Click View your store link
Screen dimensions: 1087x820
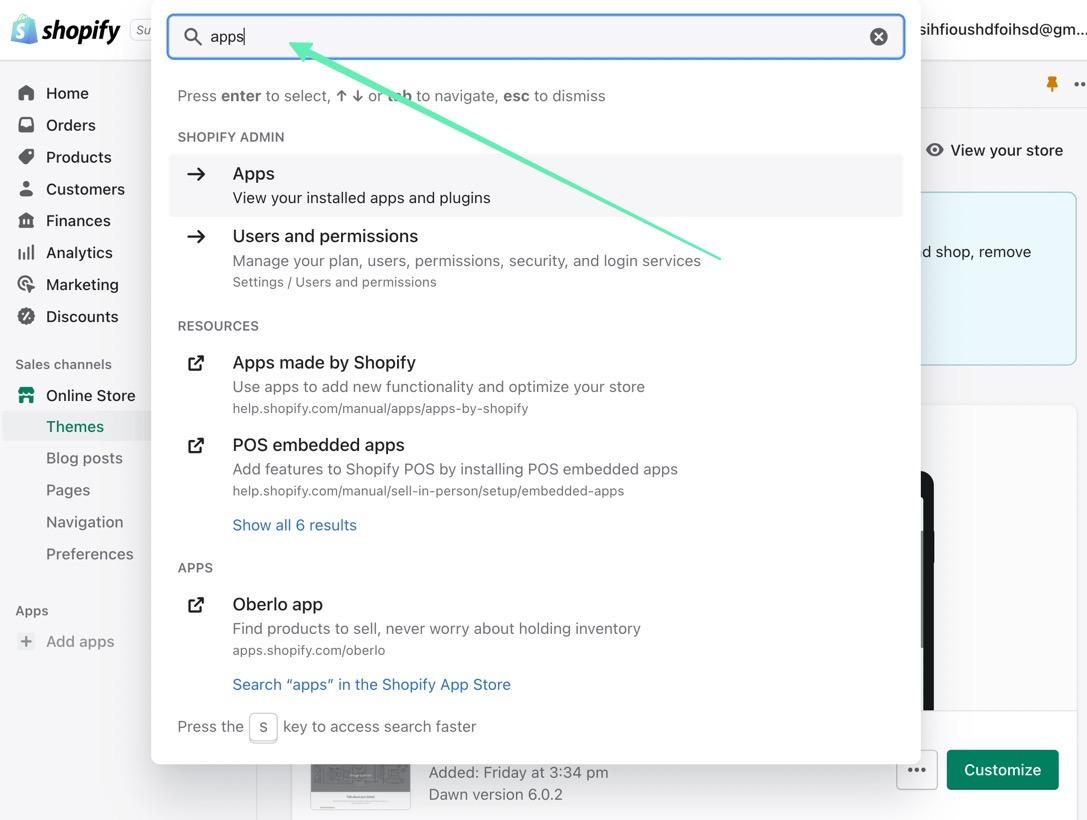(x=1006, y=150)
